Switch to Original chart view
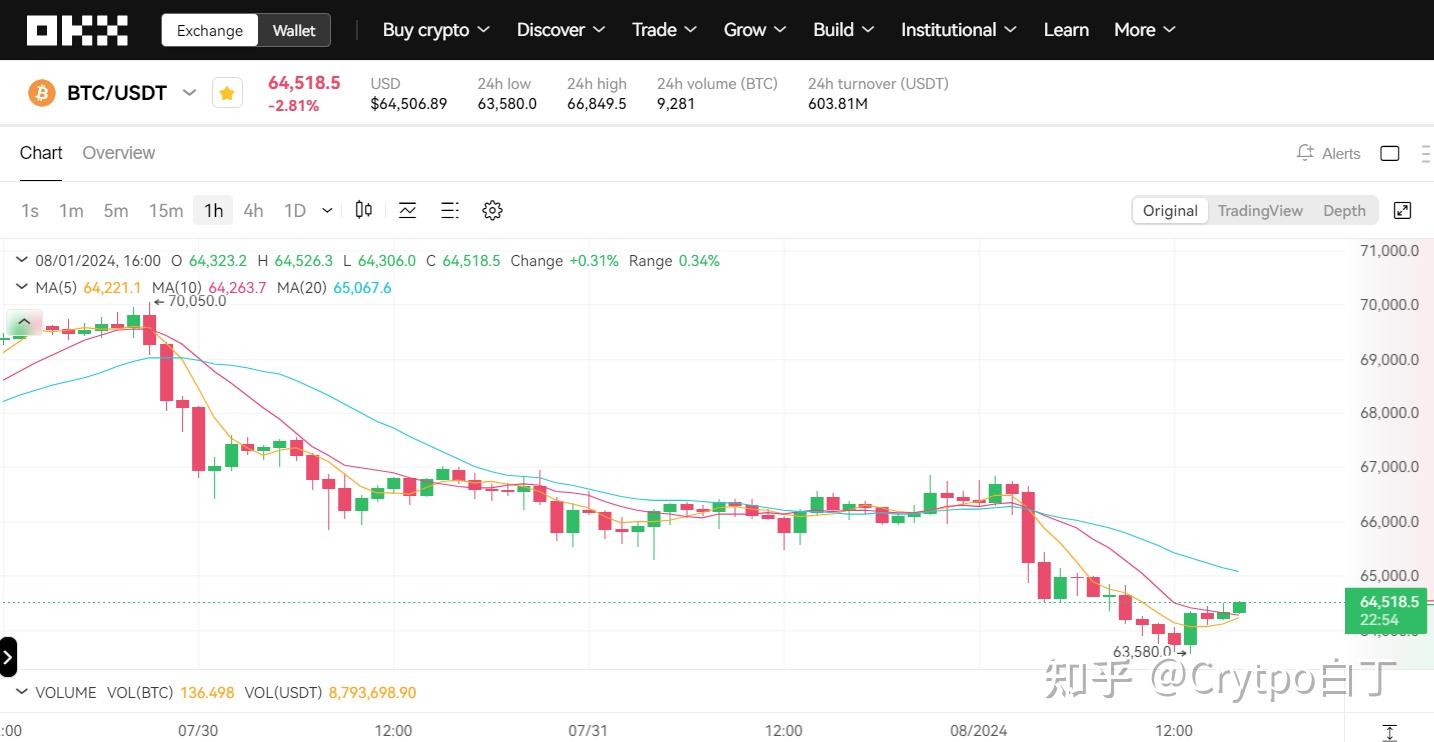The image size is (1434, 742). click(1170, 210)
